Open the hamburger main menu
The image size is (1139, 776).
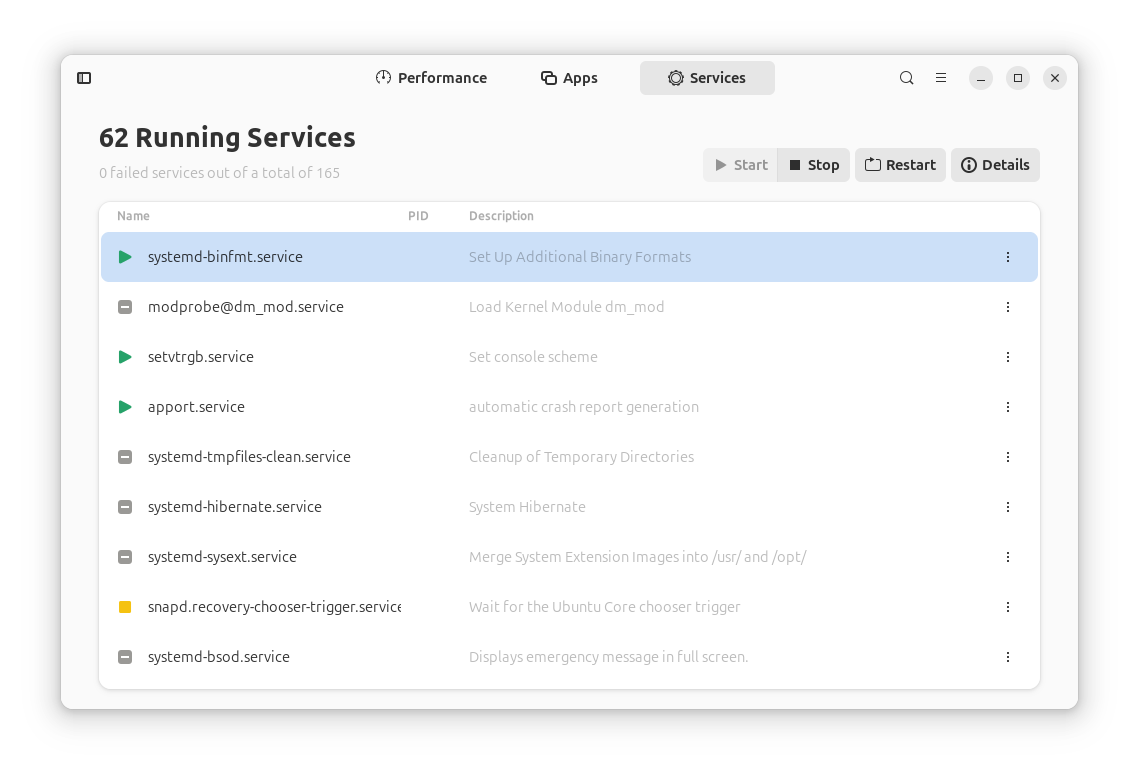tap(941, 78)
